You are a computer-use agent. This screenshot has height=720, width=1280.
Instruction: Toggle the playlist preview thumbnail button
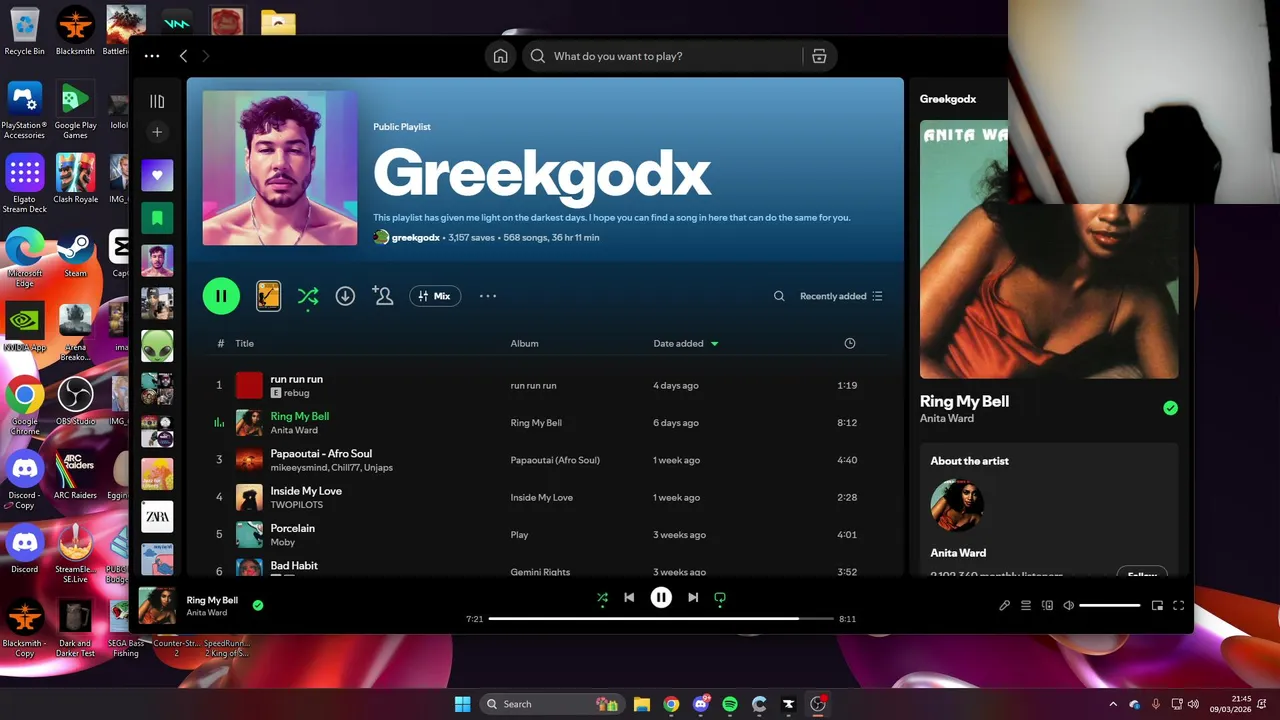pyautogui.click(x=268, y=296)
